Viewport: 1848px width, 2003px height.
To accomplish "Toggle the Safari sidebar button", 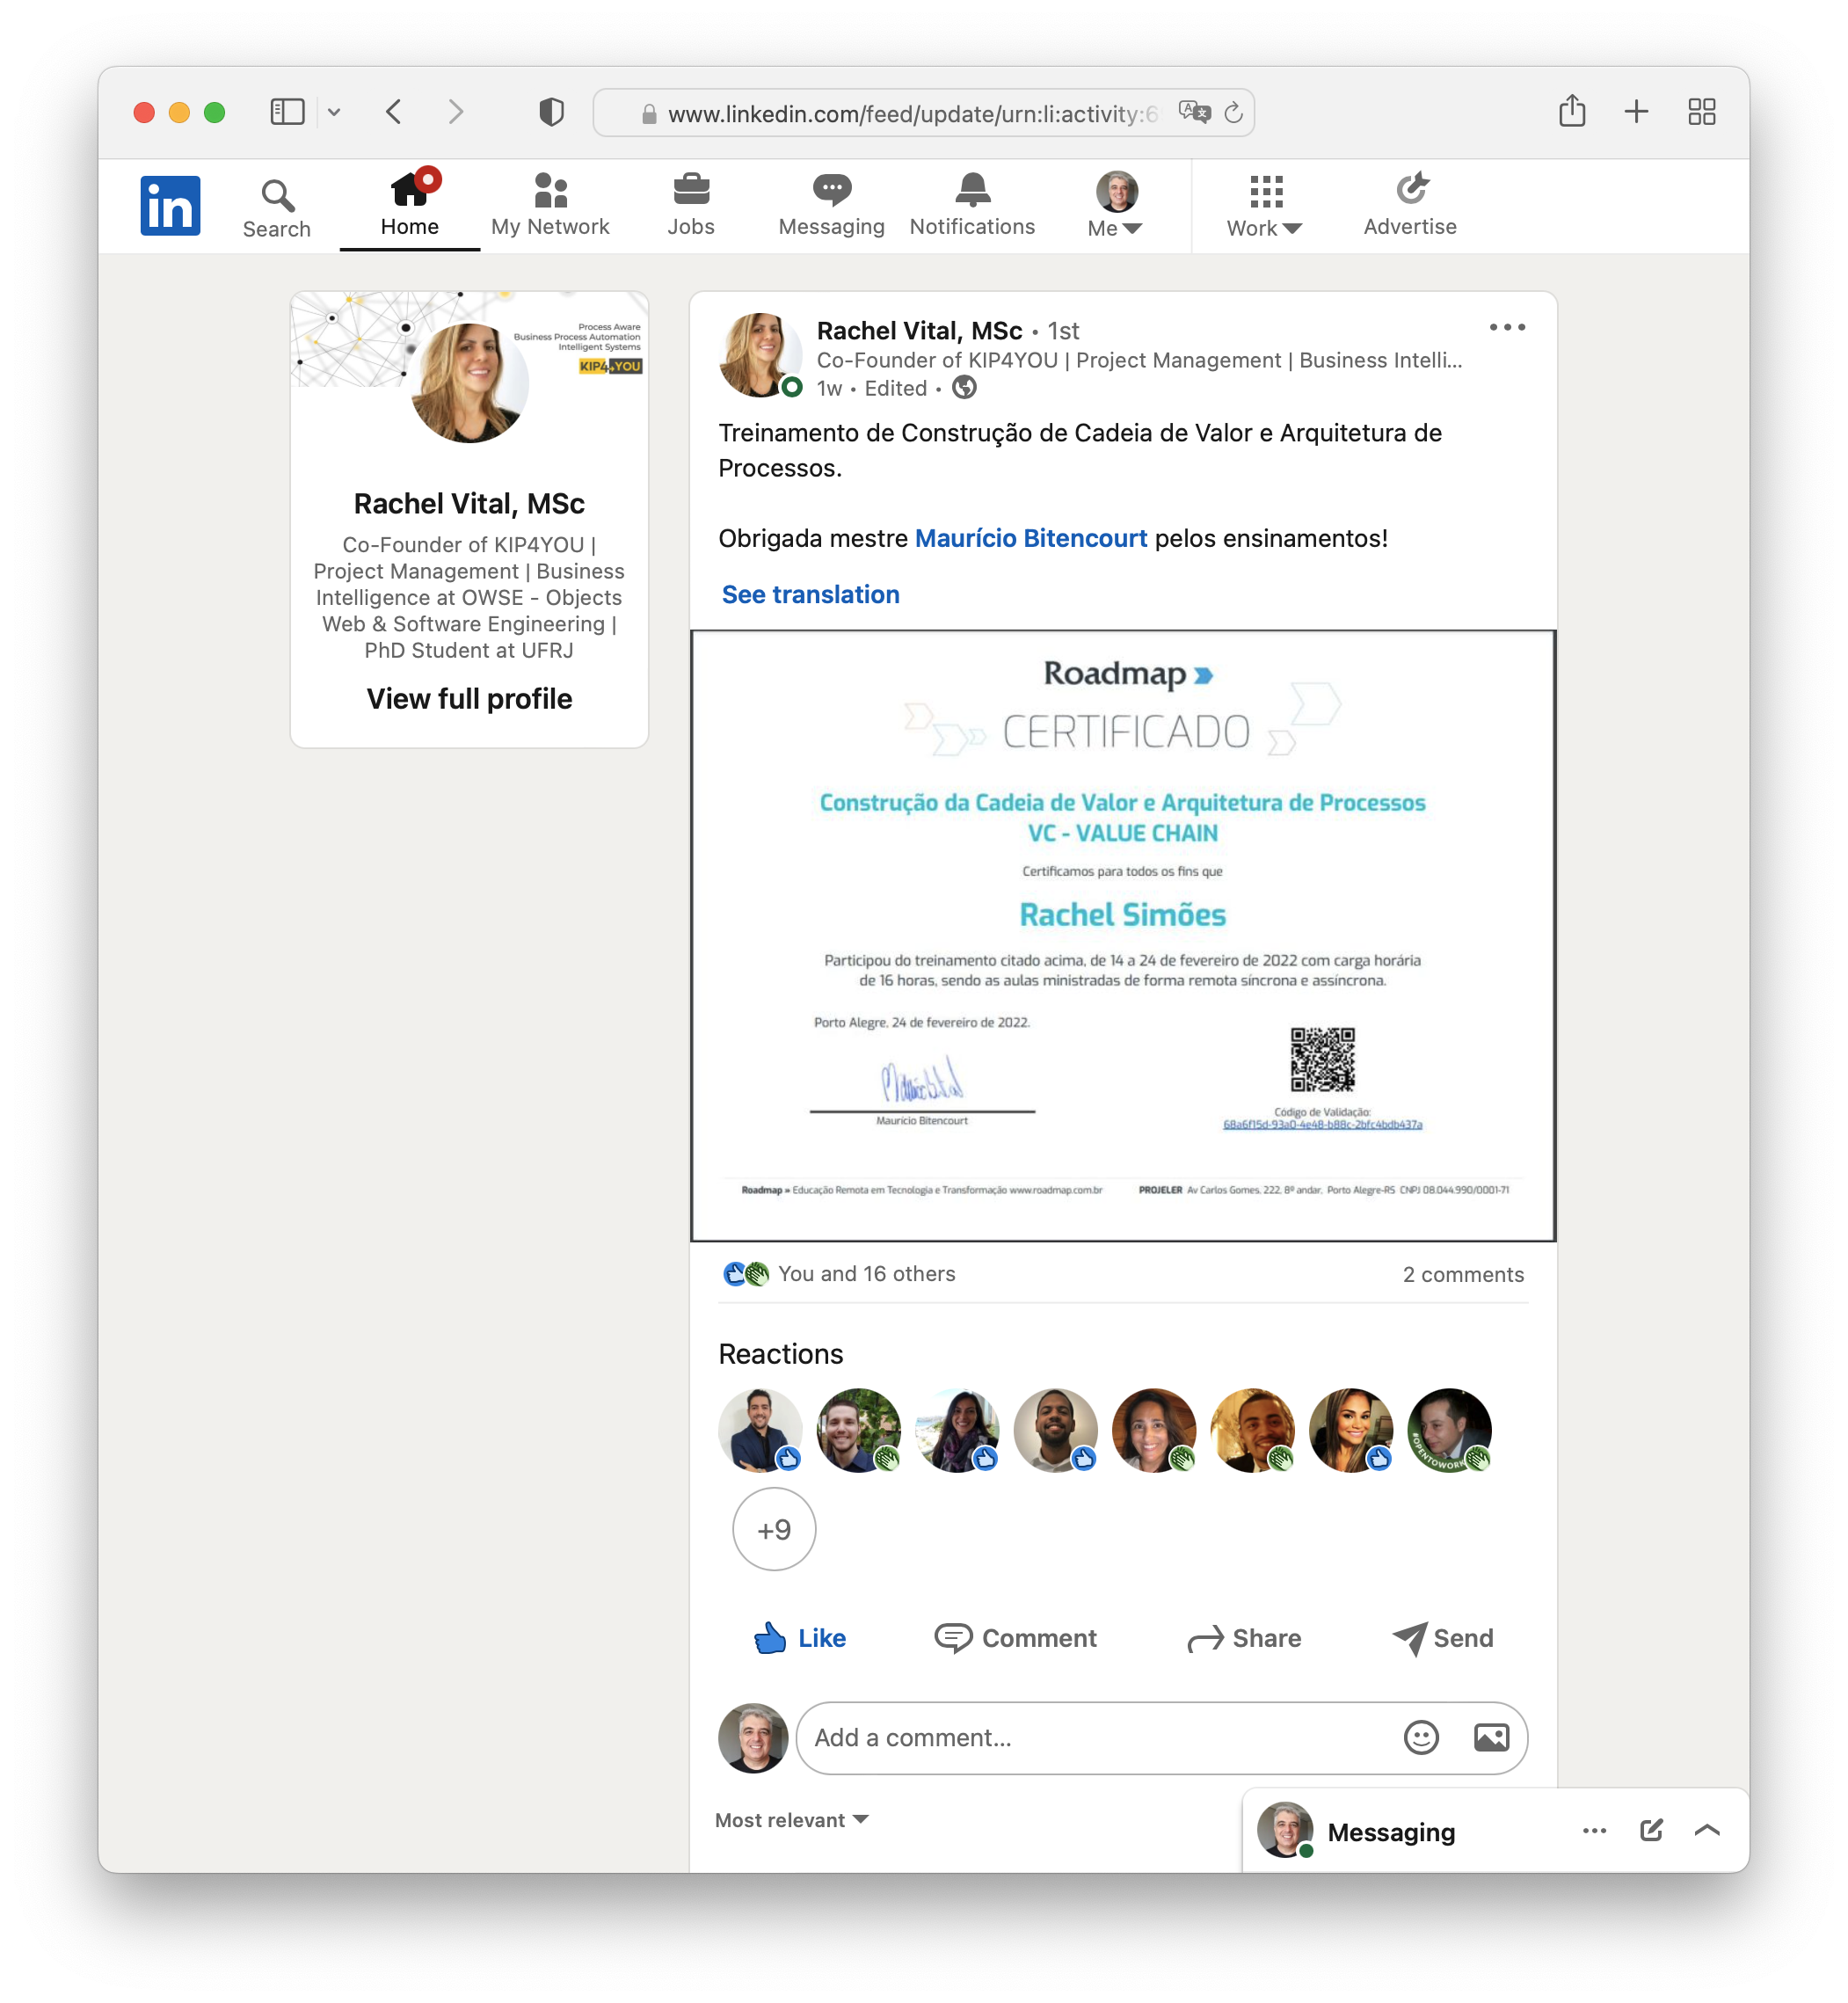I will pyautogui.click(x=288, y=111).
